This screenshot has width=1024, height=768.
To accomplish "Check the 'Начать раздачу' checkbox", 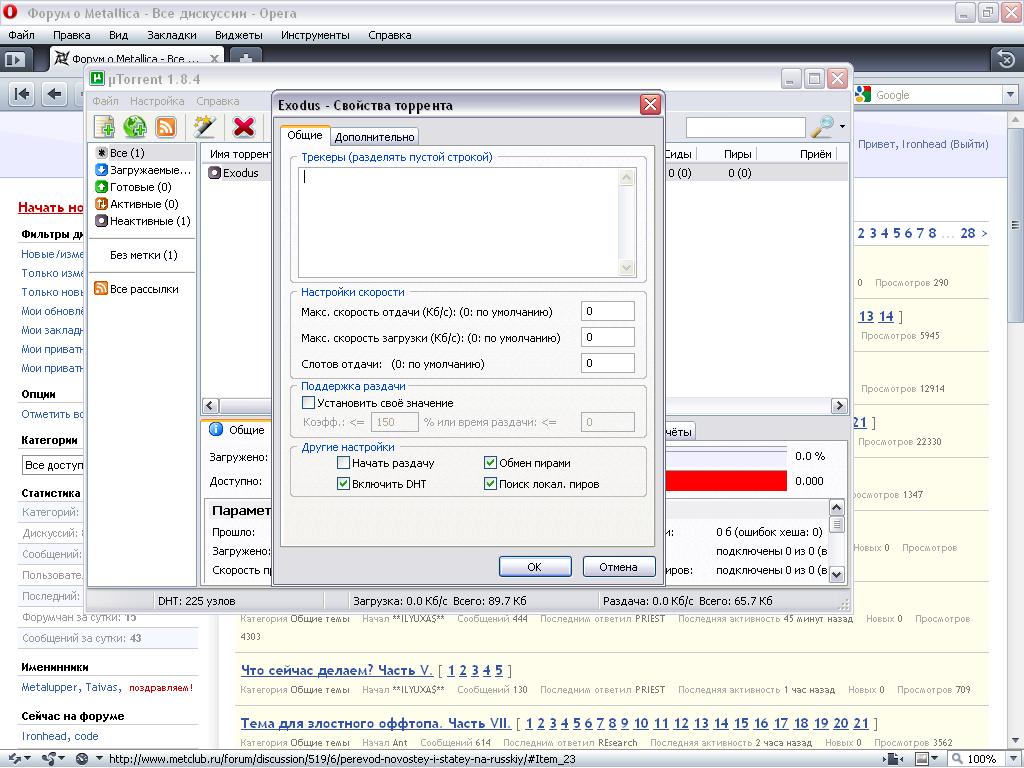I will [x=344, y=463].
